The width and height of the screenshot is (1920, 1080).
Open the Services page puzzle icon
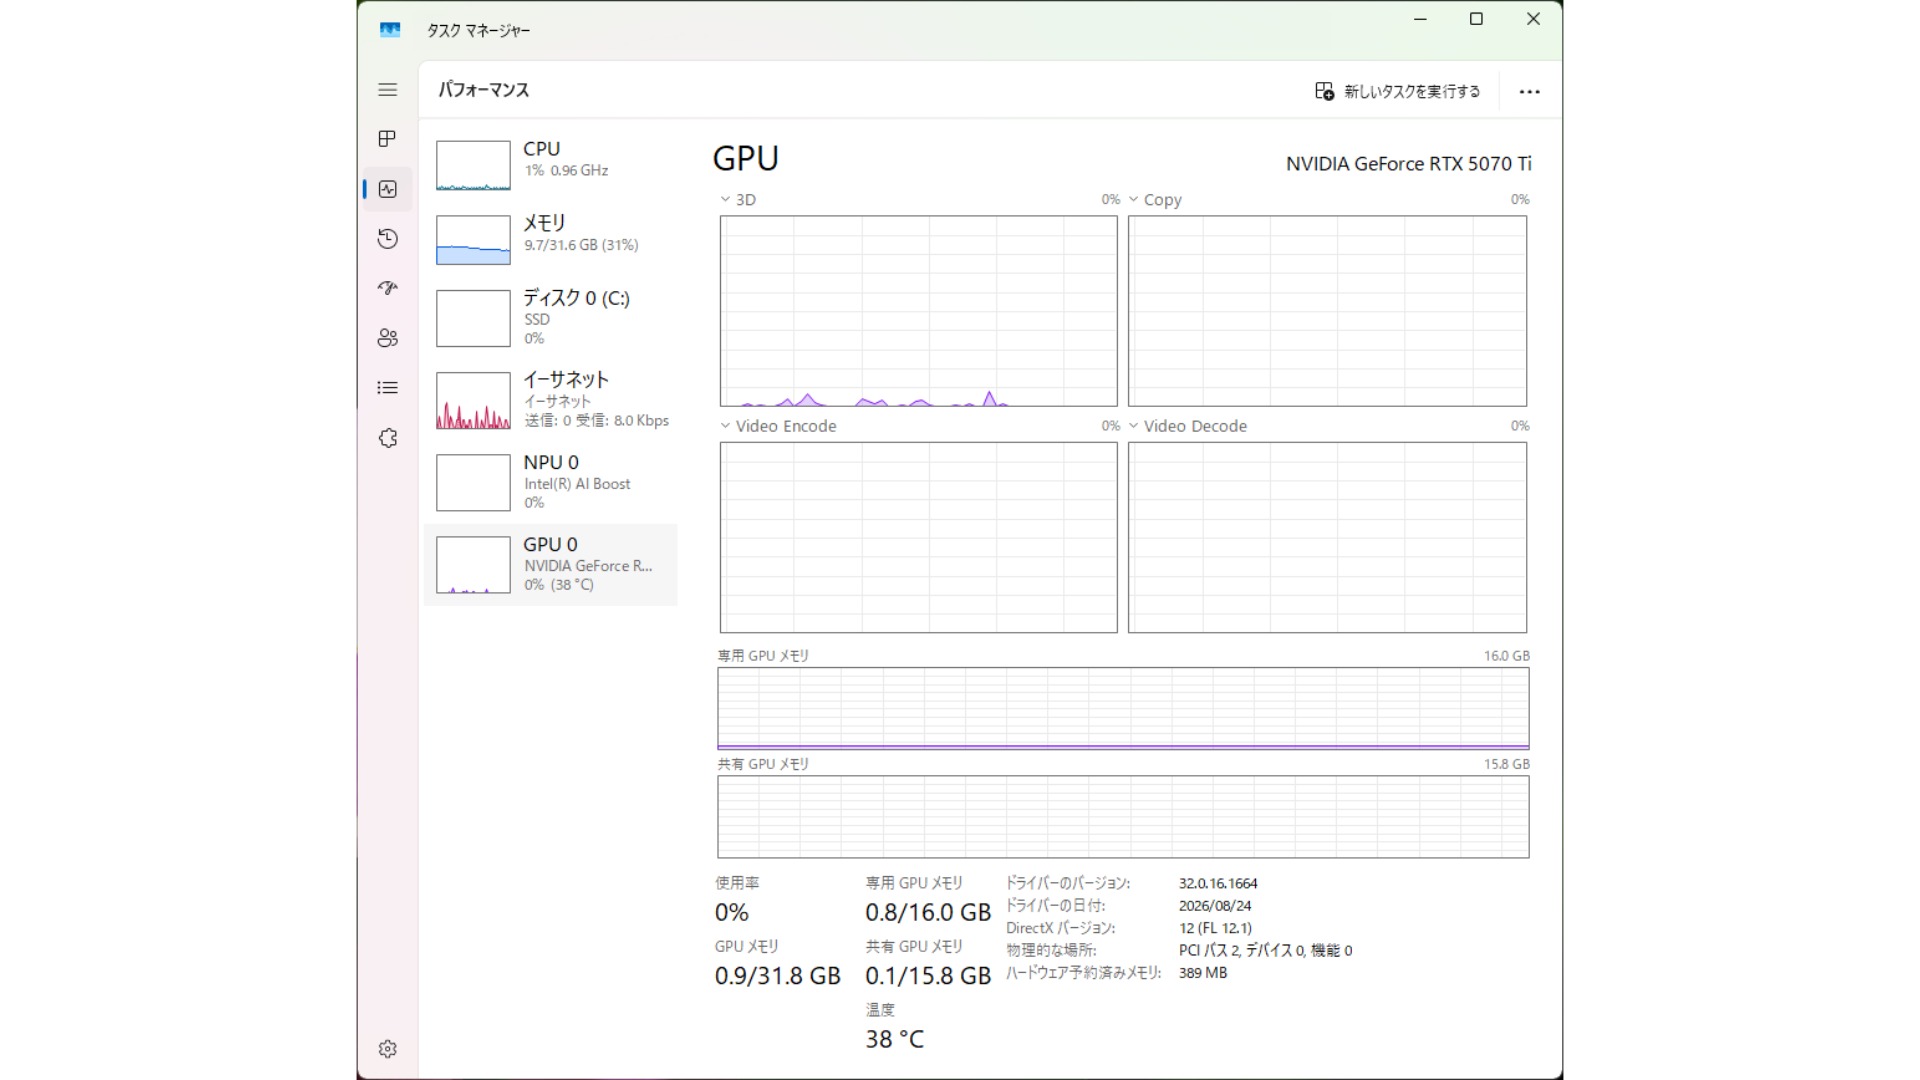[x=388, y=438]
